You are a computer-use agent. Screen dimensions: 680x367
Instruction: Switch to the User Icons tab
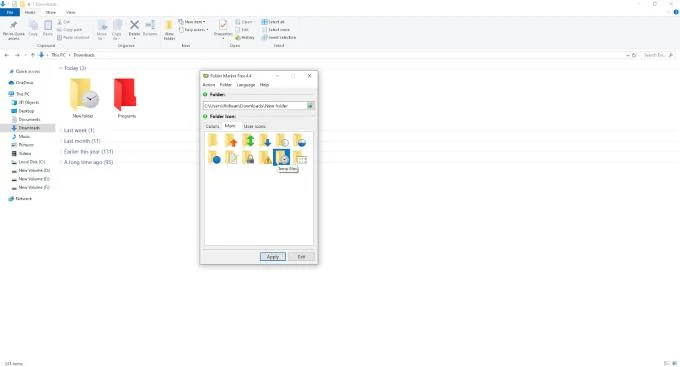tap(255, 126)
